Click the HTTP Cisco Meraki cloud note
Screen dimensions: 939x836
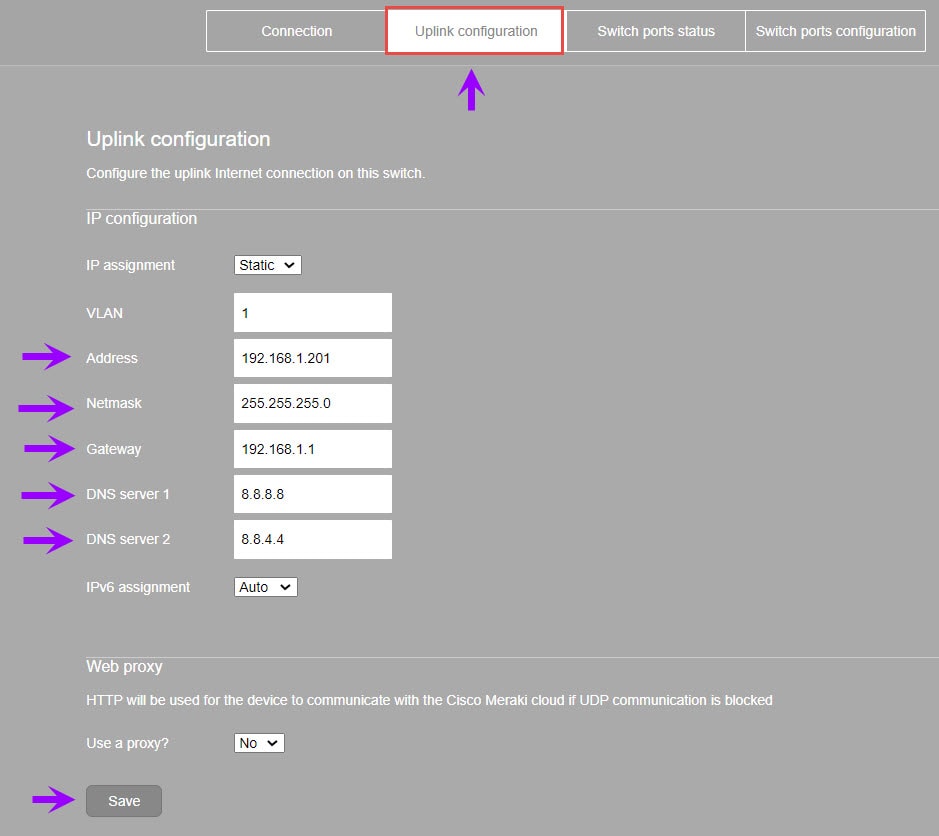coord(429,700)
